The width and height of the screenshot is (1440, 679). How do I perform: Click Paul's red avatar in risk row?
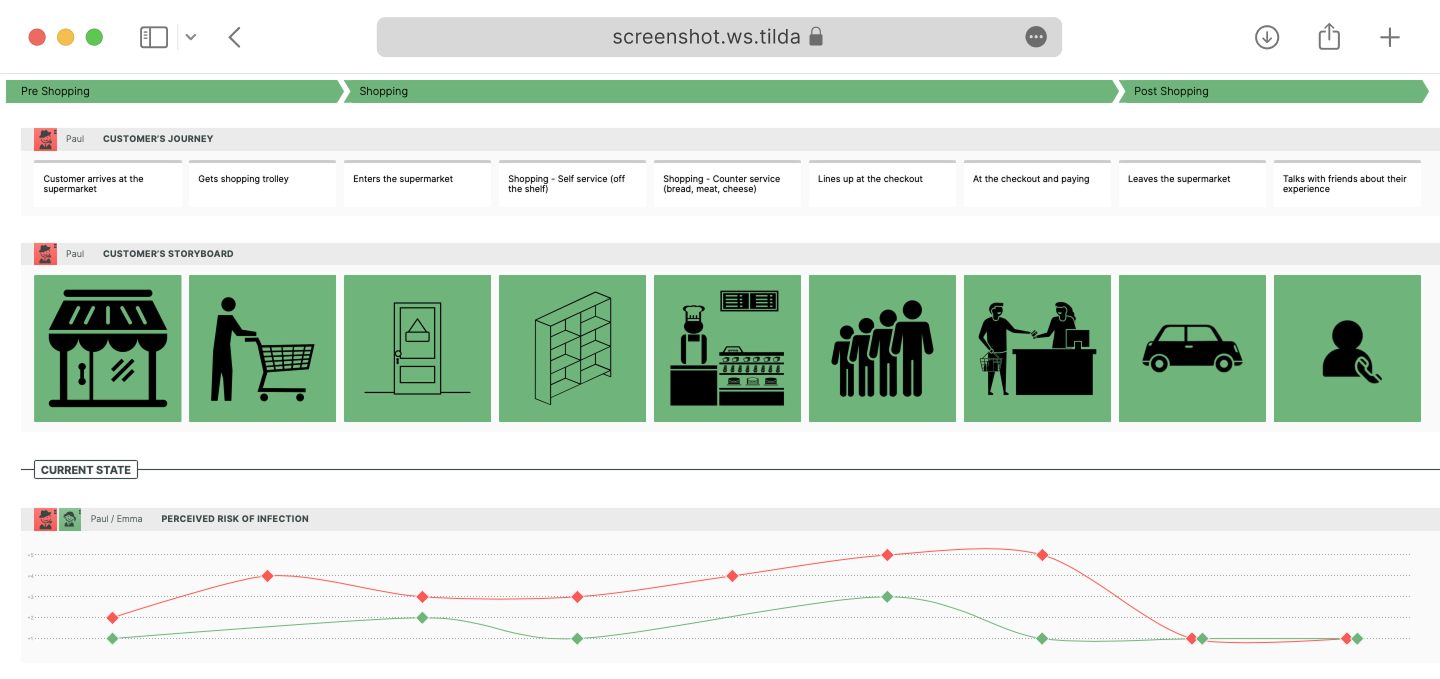45,519
